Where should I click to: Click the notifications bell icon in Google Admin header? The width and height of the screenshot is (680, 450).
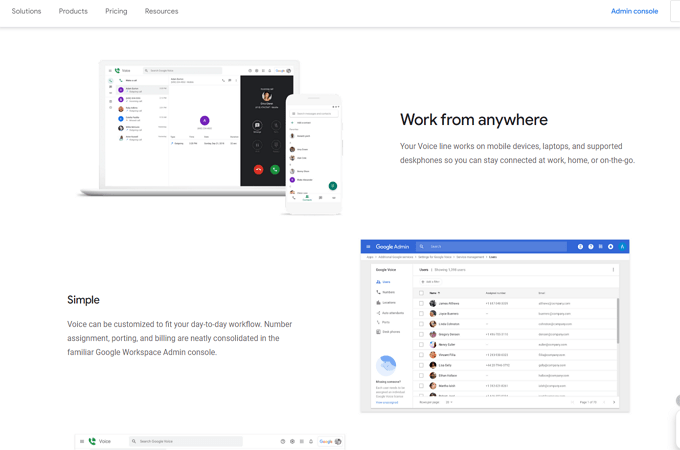(x=611, y=247)
